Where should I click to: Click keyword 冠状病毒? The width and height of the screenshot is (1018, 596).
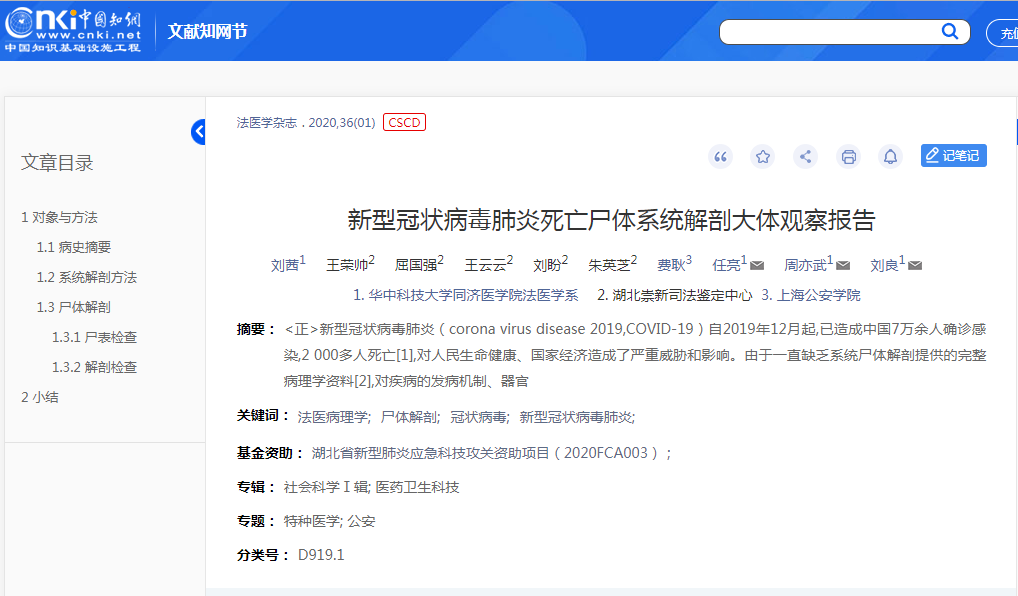(480, 417)
